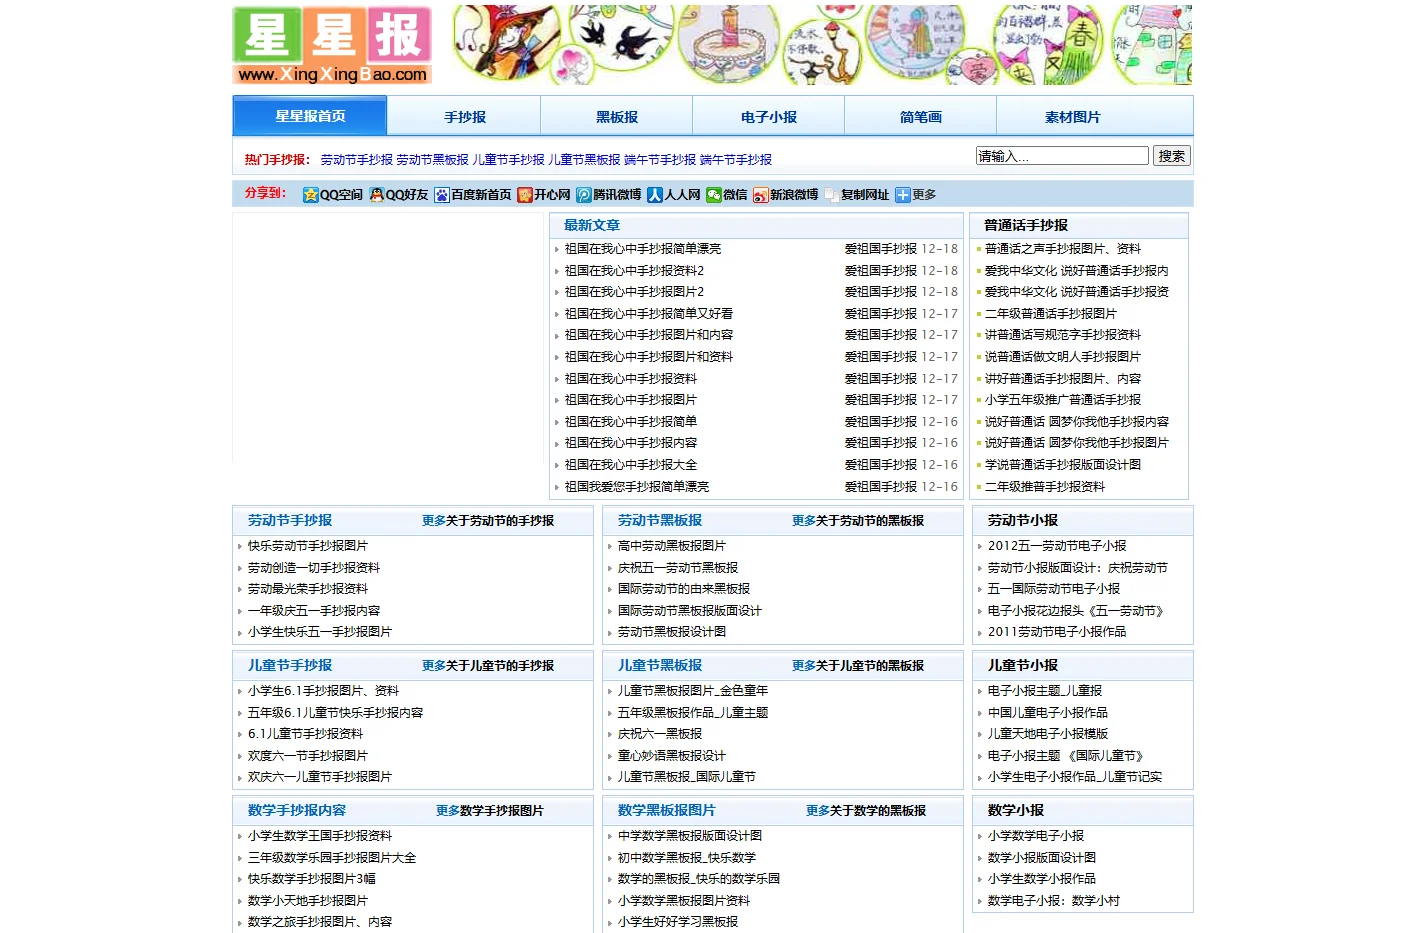Open 快乐数学手抄报图片3幅
The image size is (1424, 933).
pos(312,879)
